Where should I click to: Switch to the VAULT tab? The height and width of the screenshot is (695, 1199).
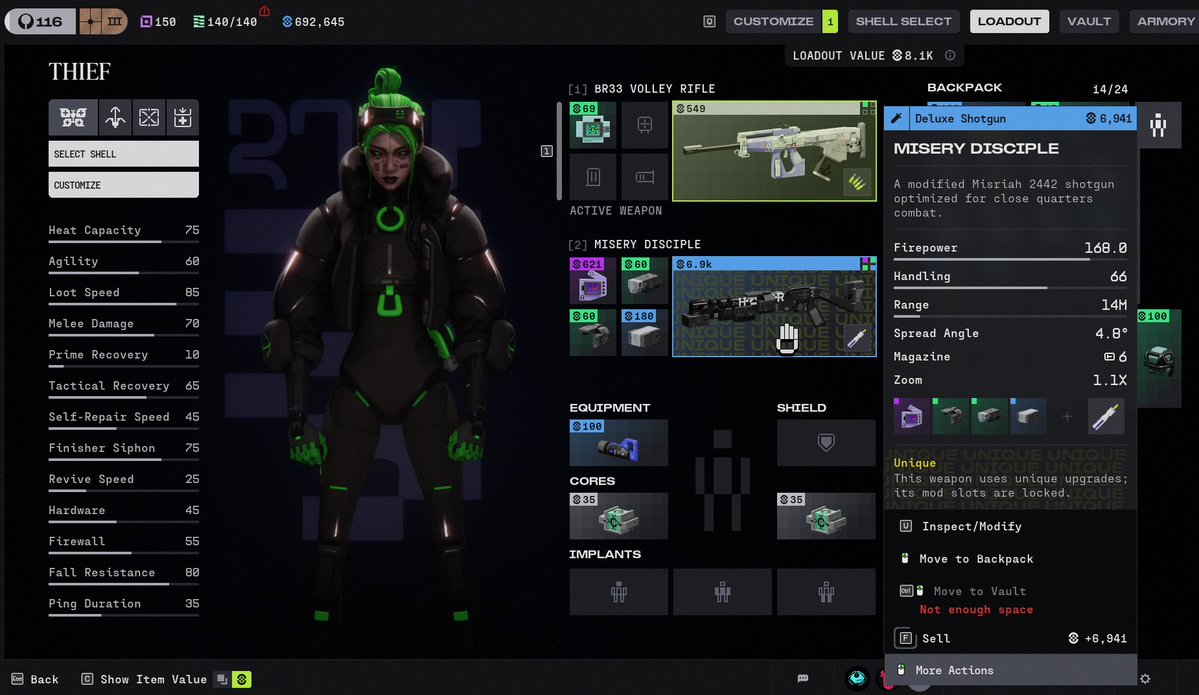point(1089,21)
